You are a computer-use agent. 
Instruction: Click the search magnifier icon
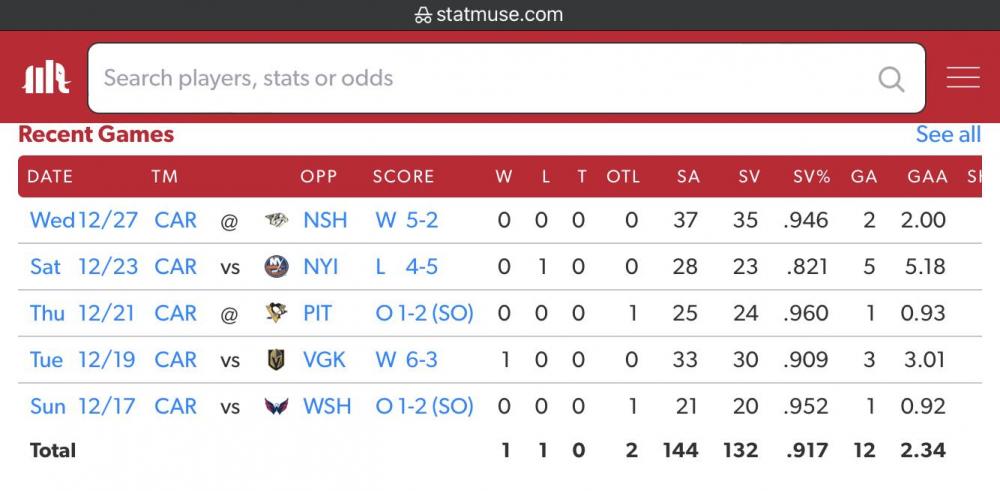click(891, 79)
